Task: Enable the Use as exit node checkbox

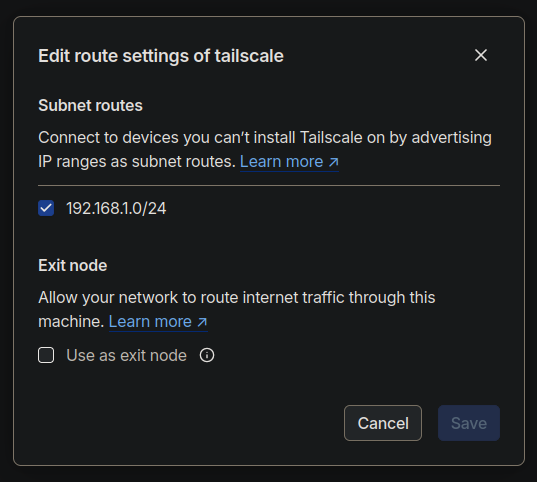Action: click(46, 355)
